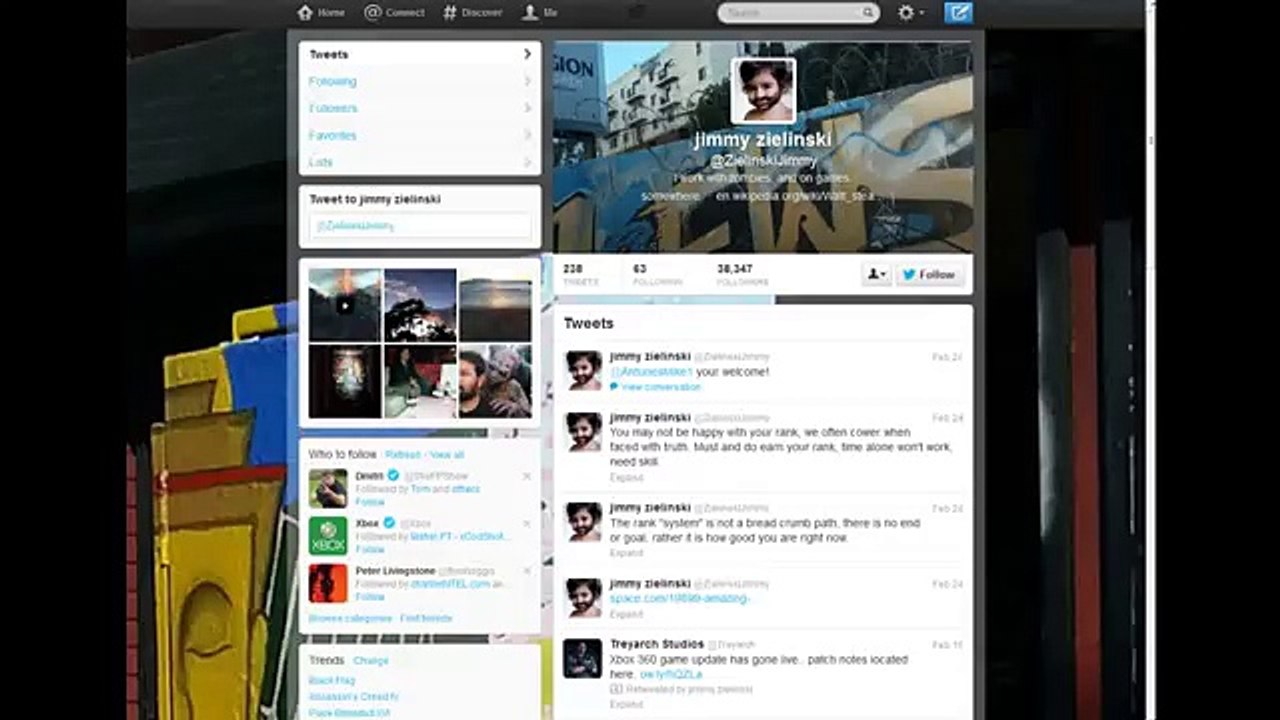Expand the tweet about the rank system bread crumb path
This screenshot has height=720, width=1280.
coord(627,553)
